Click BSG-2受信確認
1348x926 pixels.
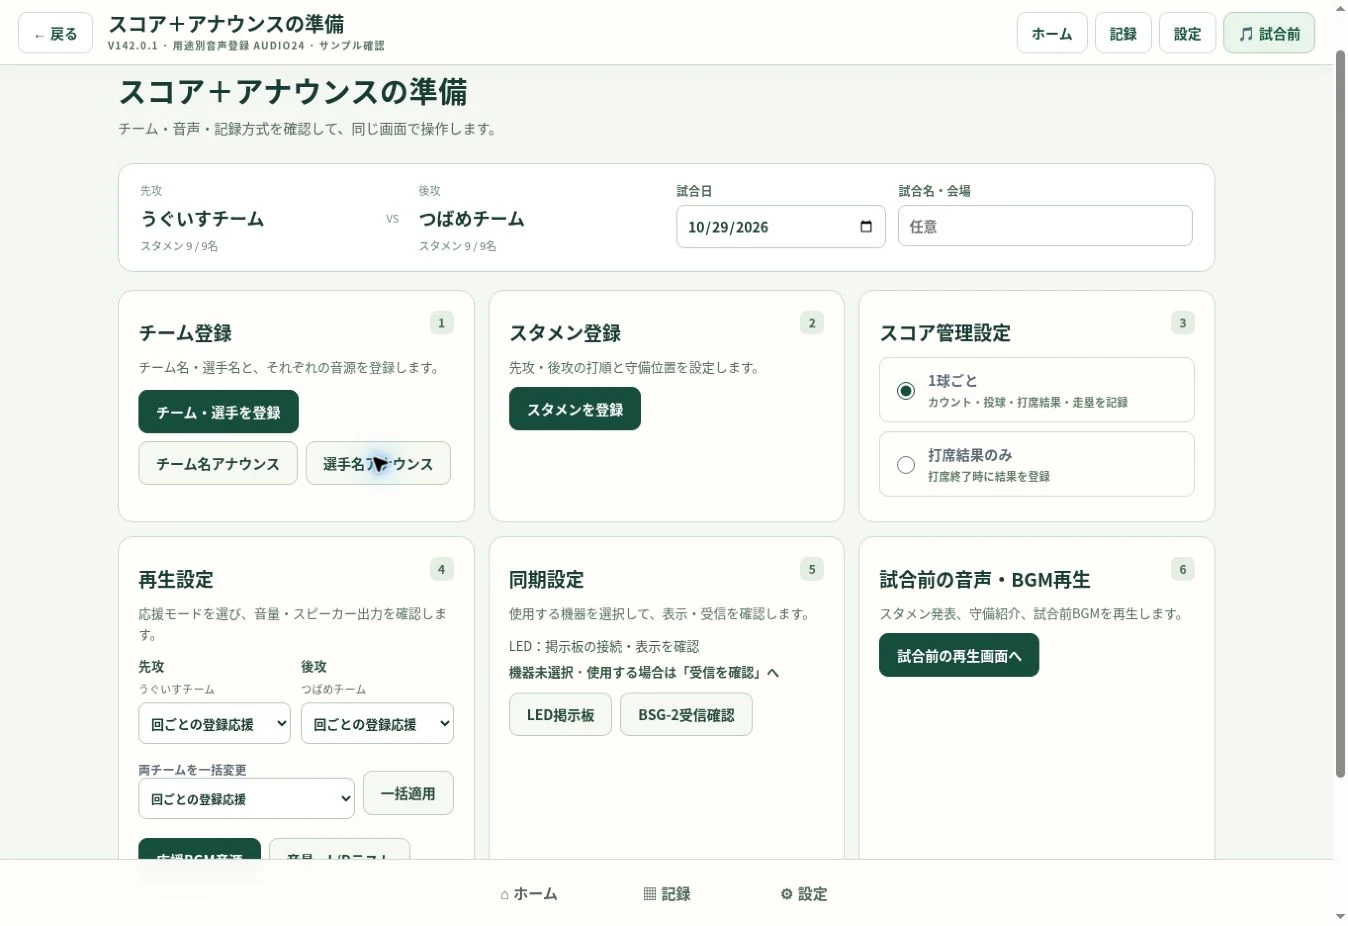coord(686,715)
